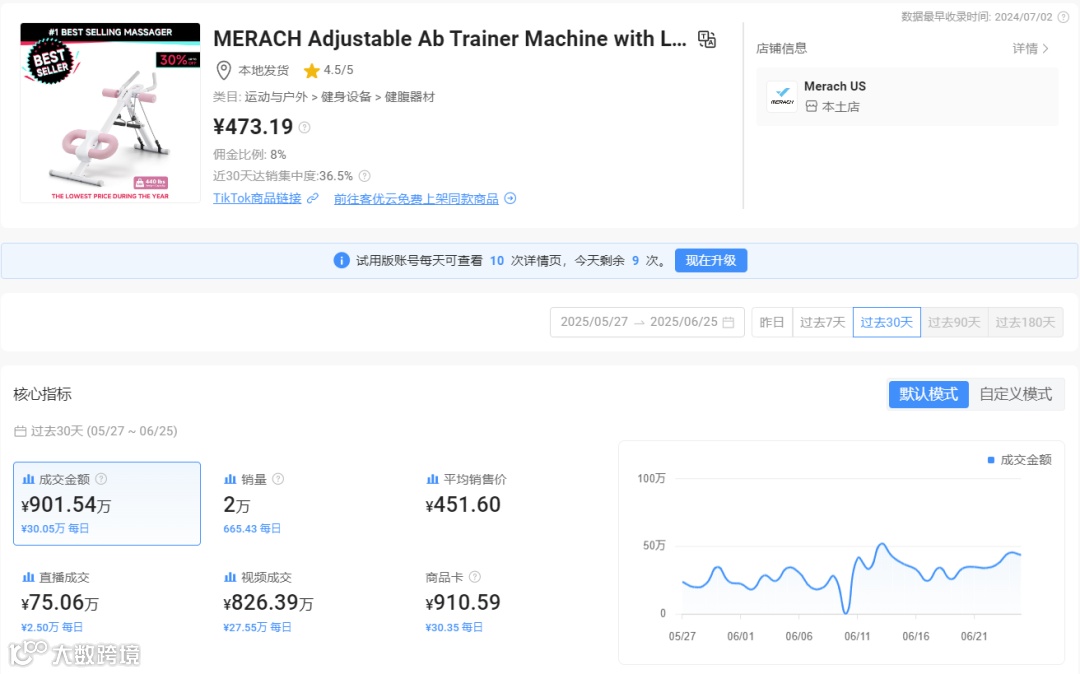Click the location pin icon near 本地发货

coord(224,70)
